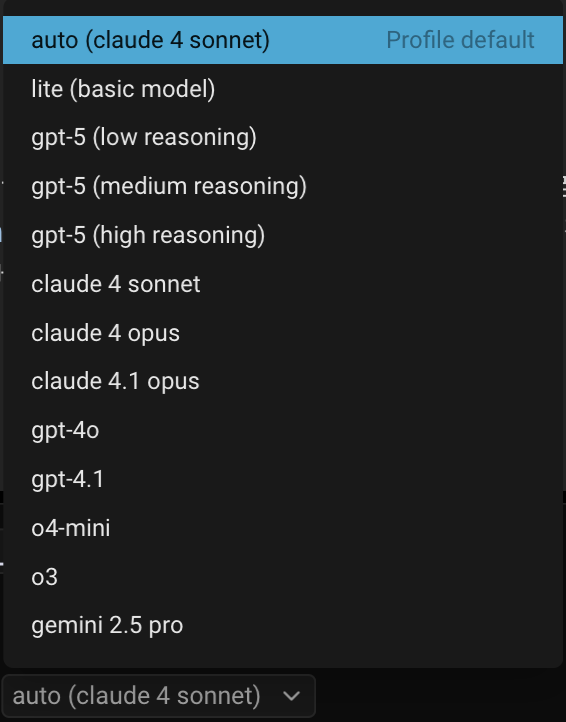Collapse the auto (claude 4 sonnet) combo box
The height and width of the screenshot is (722, 566).
(x=158, y=696)
